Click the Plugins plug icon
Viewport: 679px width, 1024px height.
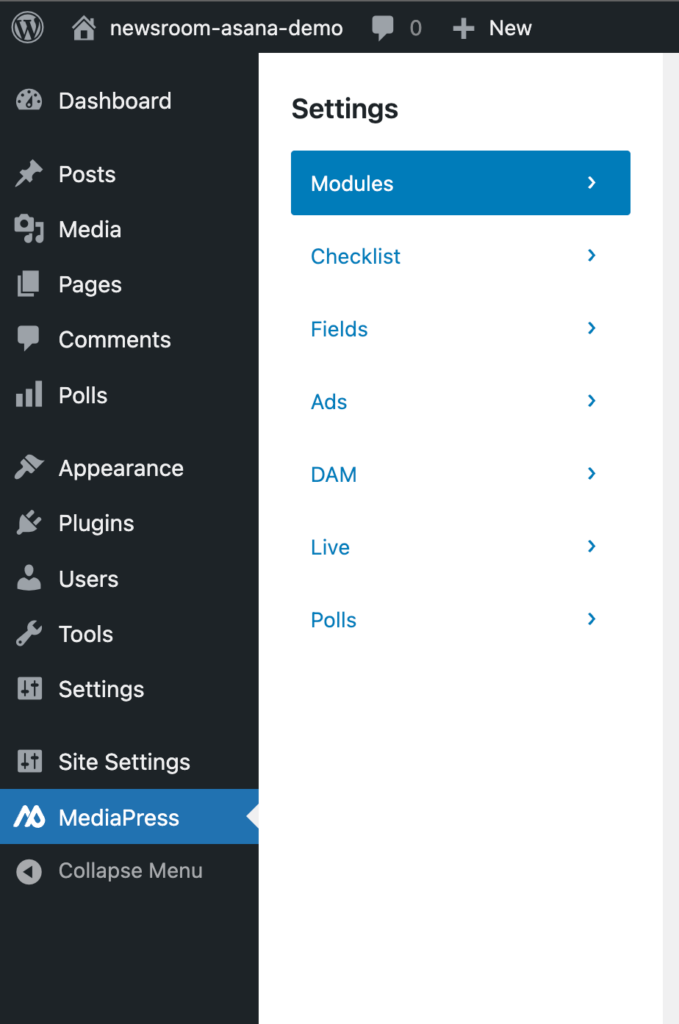coord(29,523)
